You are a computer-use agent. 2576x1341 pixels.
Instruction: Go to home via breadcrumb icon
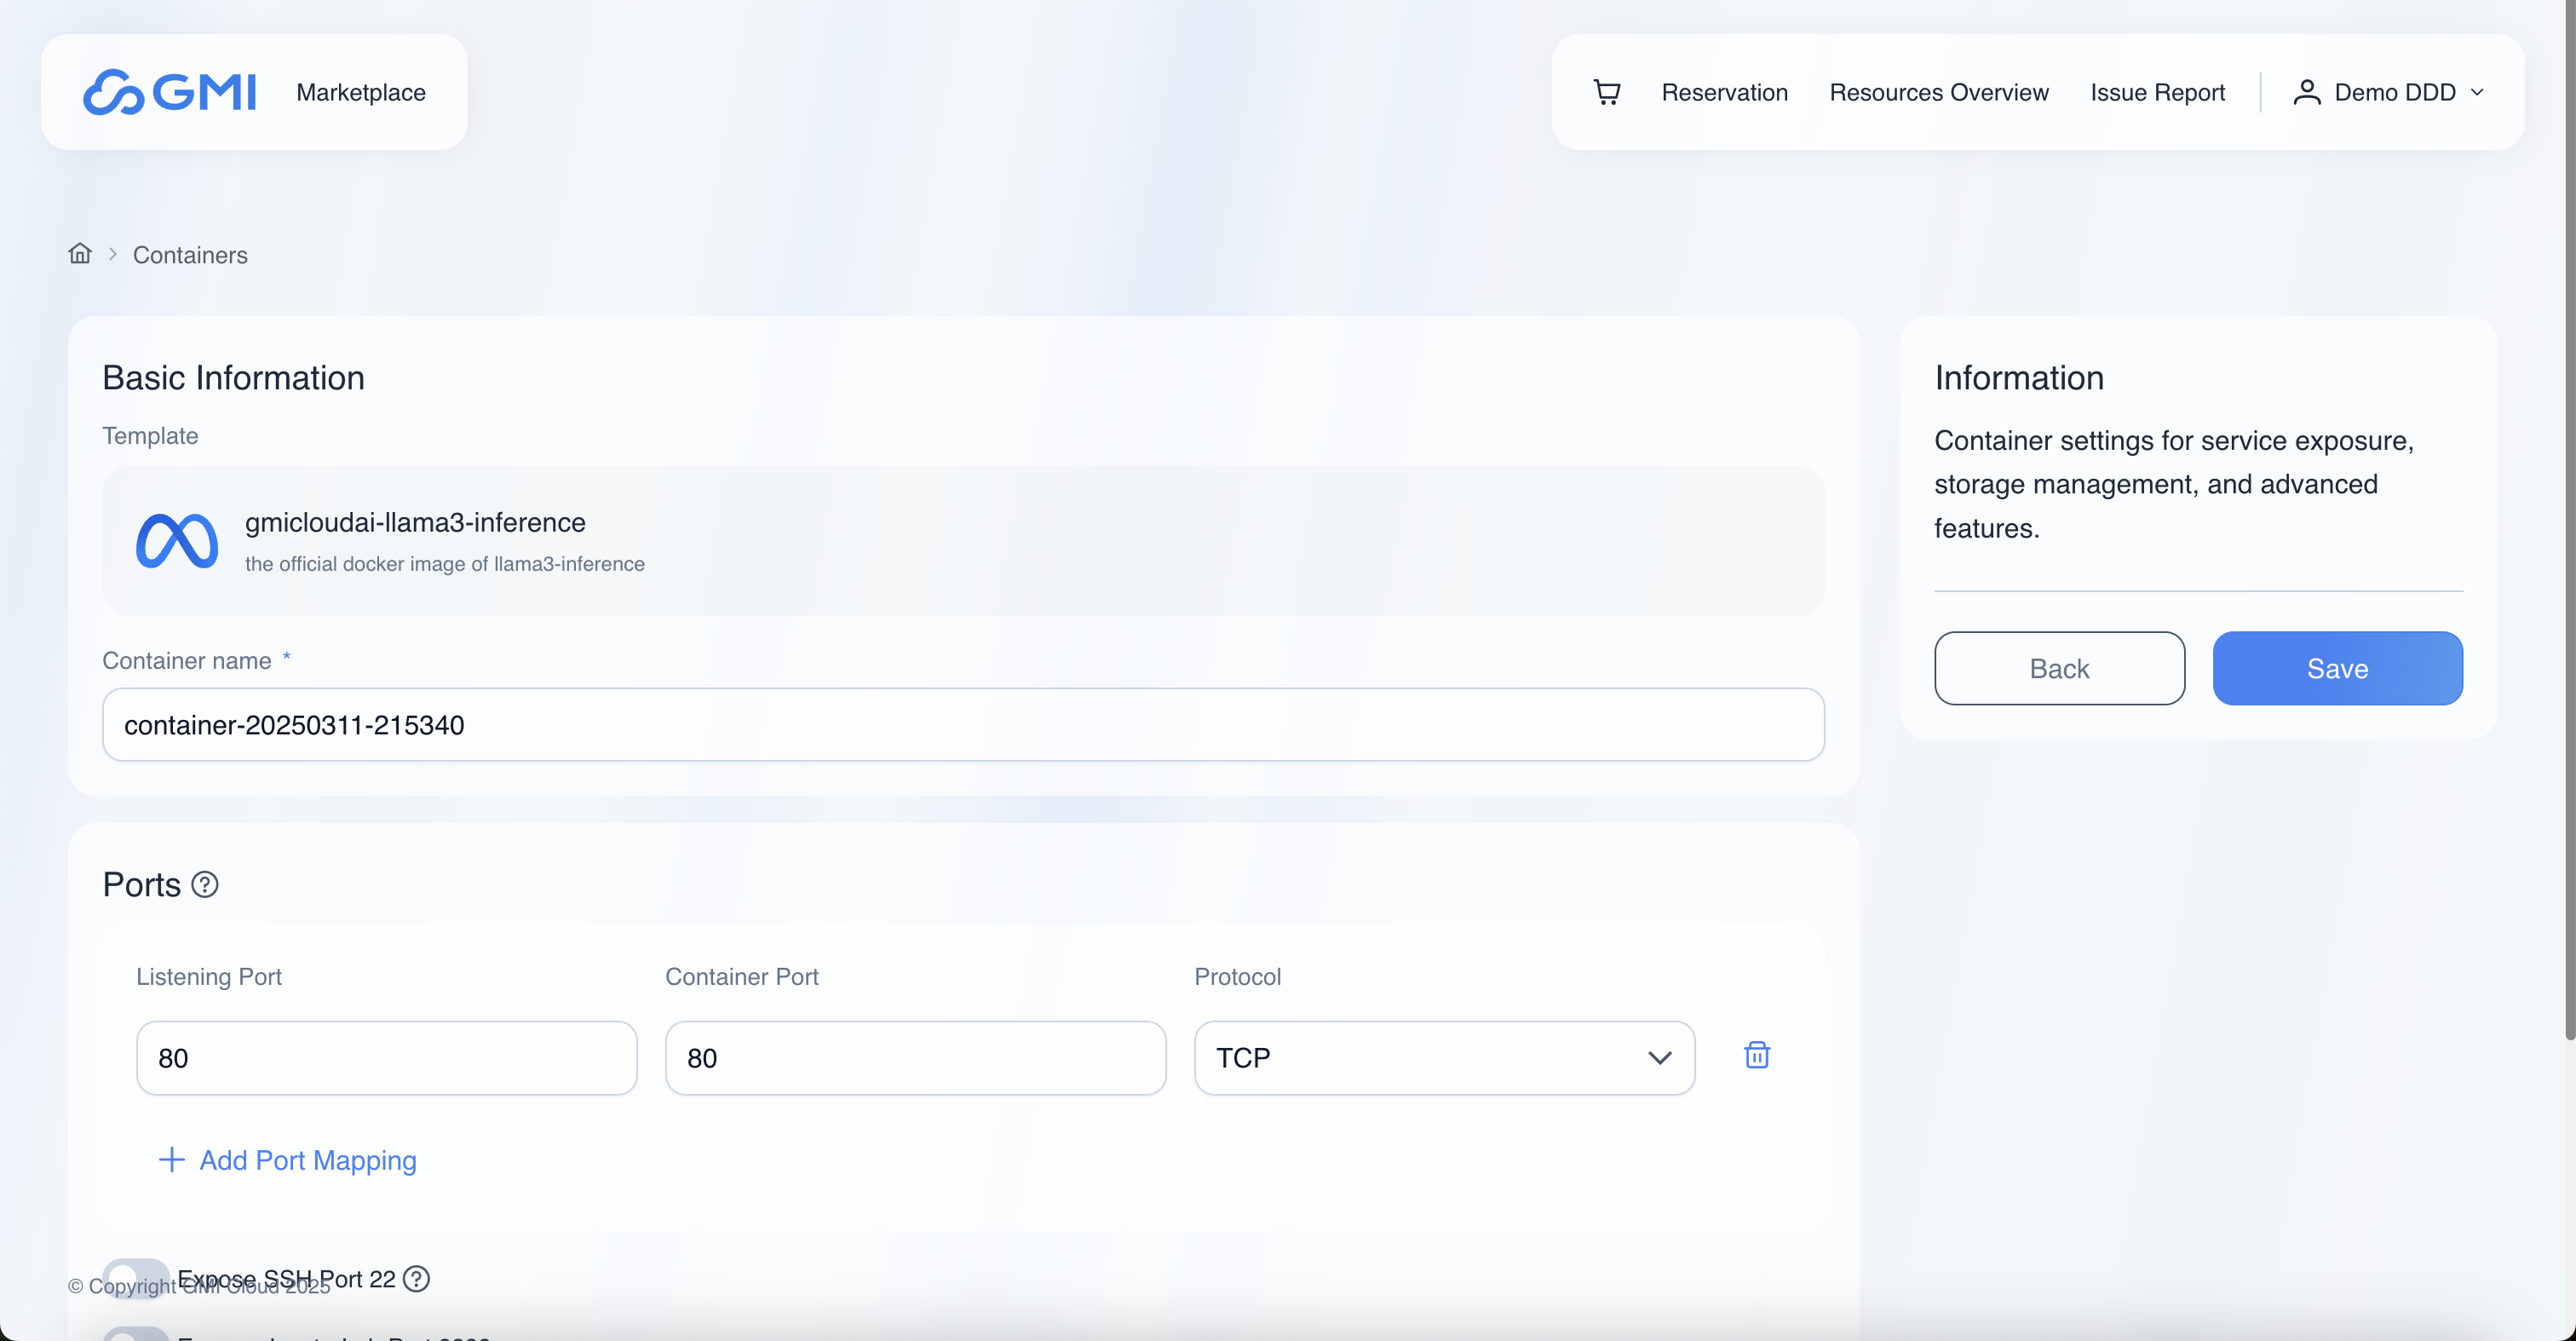(x=80, y=254)
